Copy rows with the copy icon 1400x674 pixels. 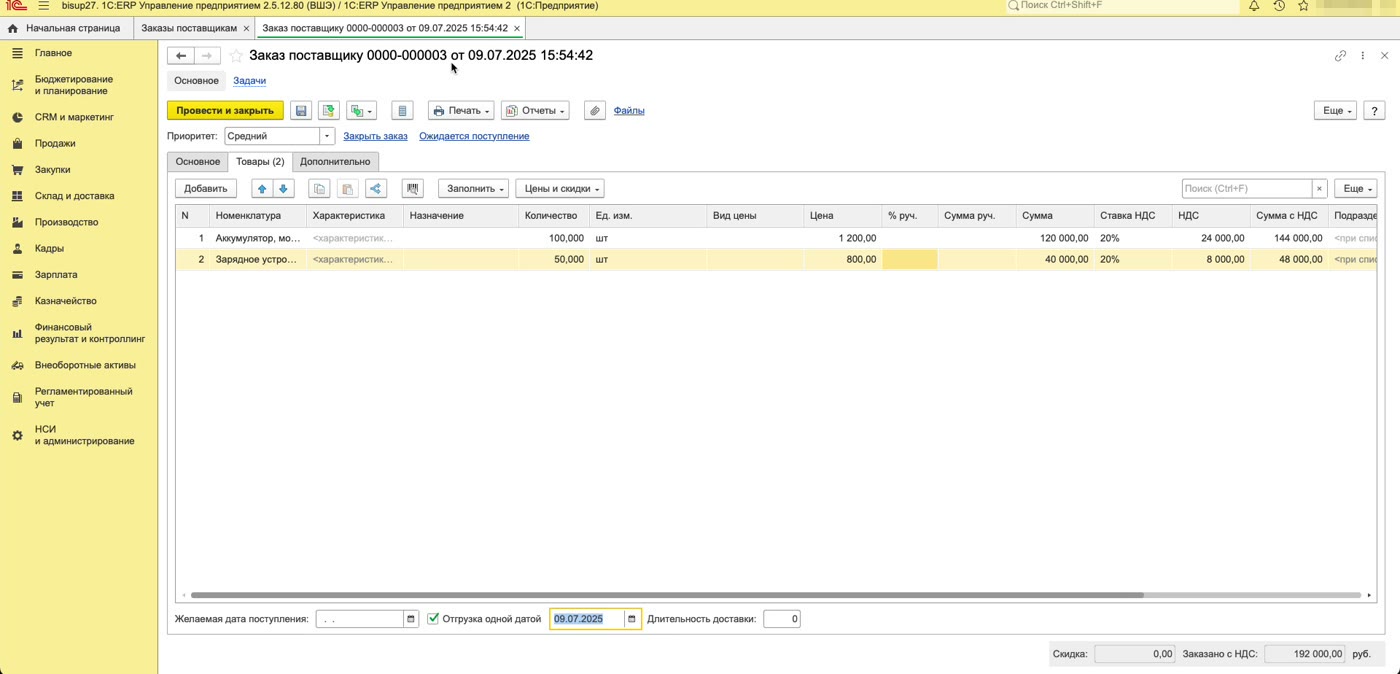tap(319, 189)
